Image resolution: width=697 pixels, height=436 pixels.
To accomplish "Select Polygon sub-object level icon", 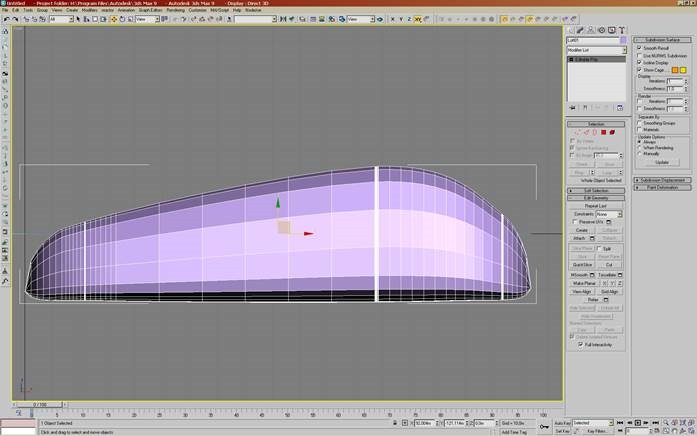I will tap(602, 132).
